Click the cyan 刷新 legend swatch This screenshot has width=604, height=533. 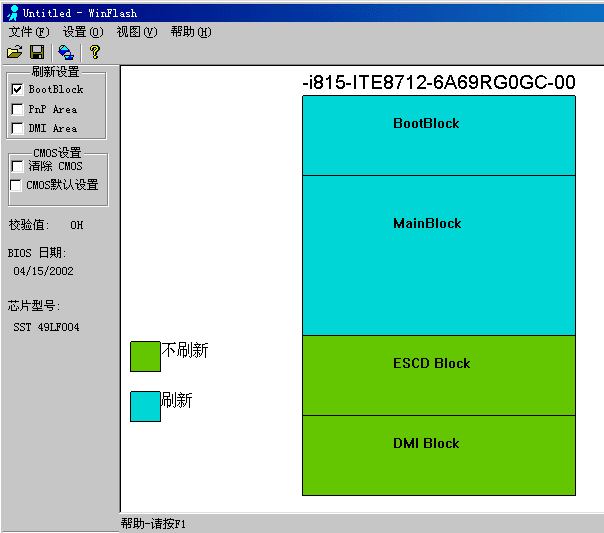coord(145,406)
